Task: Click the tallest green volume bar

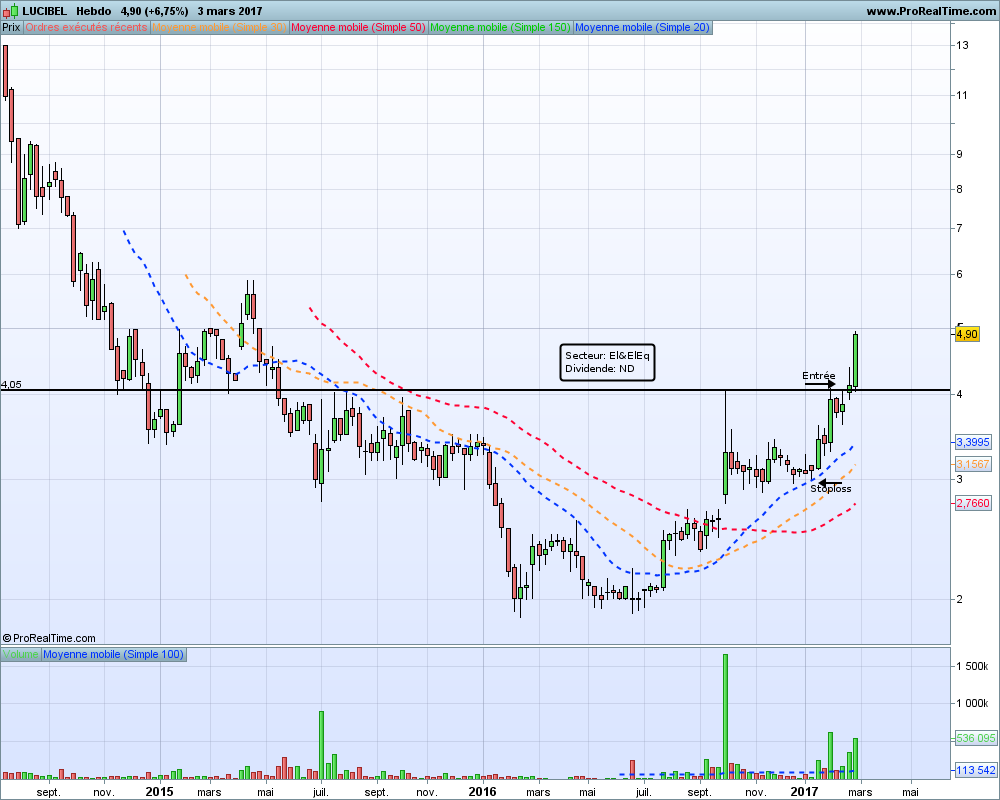Action: [725, 716]
